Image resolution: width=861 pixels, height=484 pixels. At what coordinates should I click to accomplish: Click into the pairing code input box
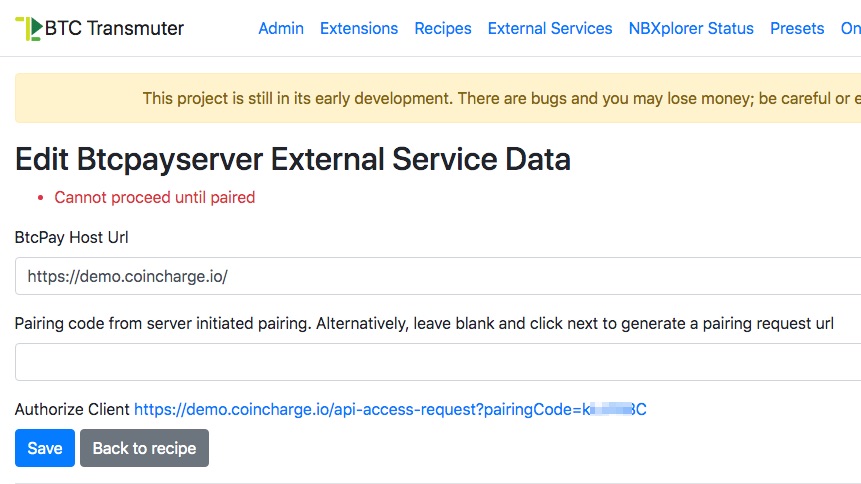click(438, 362)
